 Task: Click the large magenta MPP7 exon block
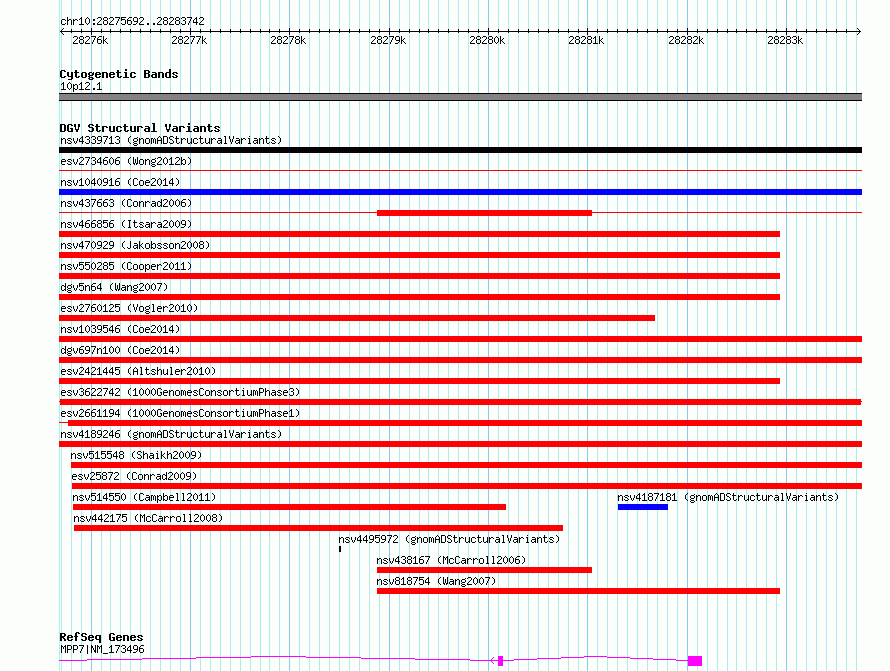click(695, 661)
